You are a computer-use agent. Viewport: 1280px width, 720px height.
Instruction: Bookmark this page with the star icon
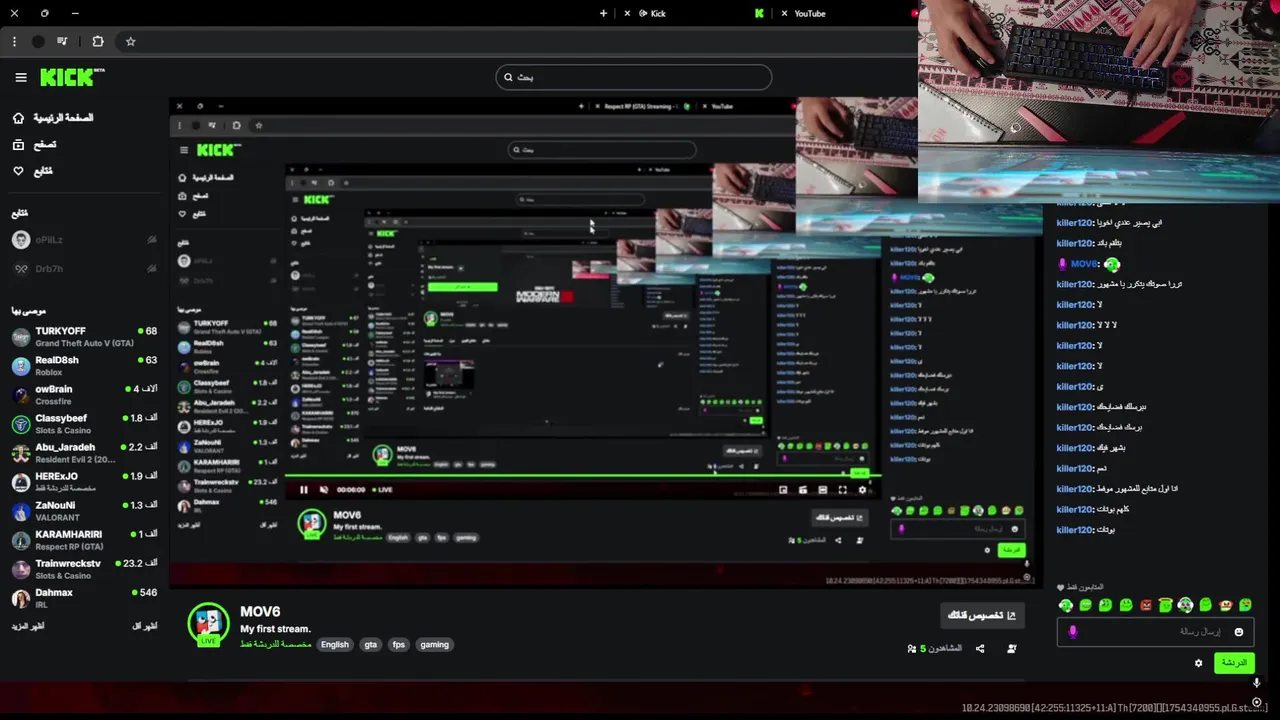coord(131,41)
